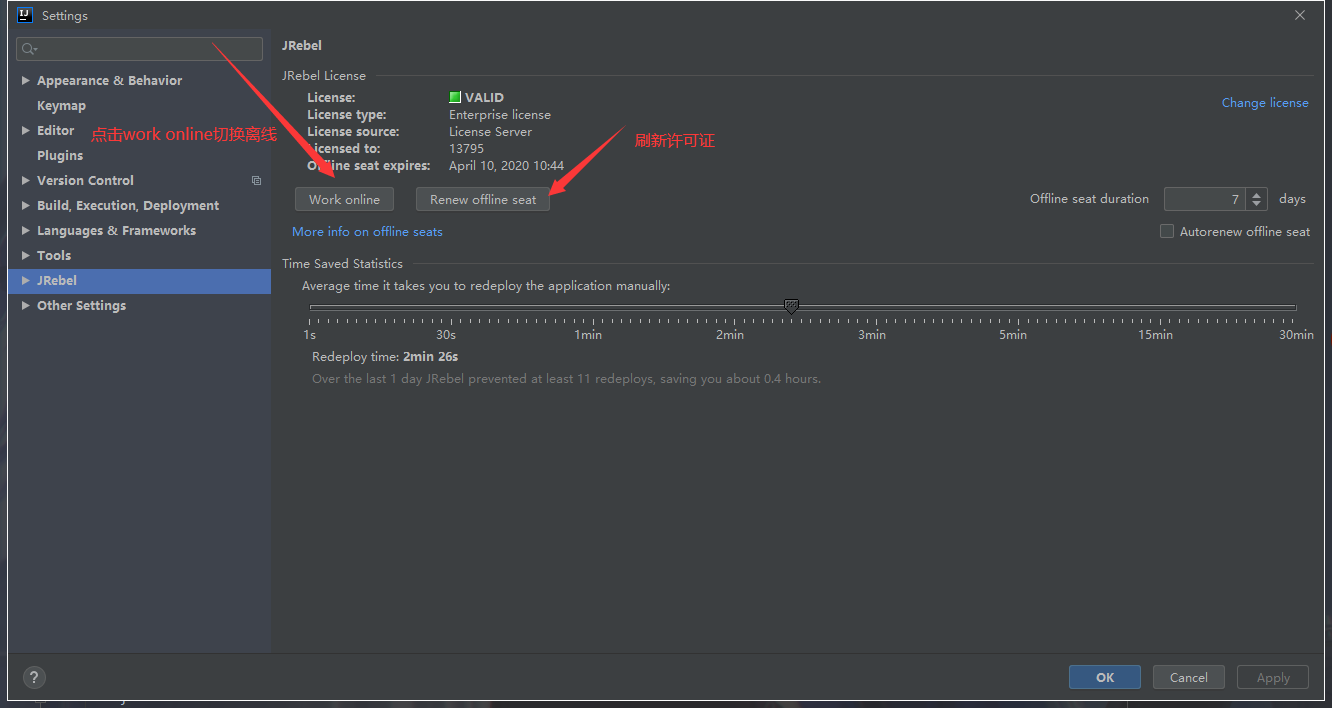Open Appearance & Behavior settings
This screenshot has width=1332, height=708.
click(x=110, y=81)
